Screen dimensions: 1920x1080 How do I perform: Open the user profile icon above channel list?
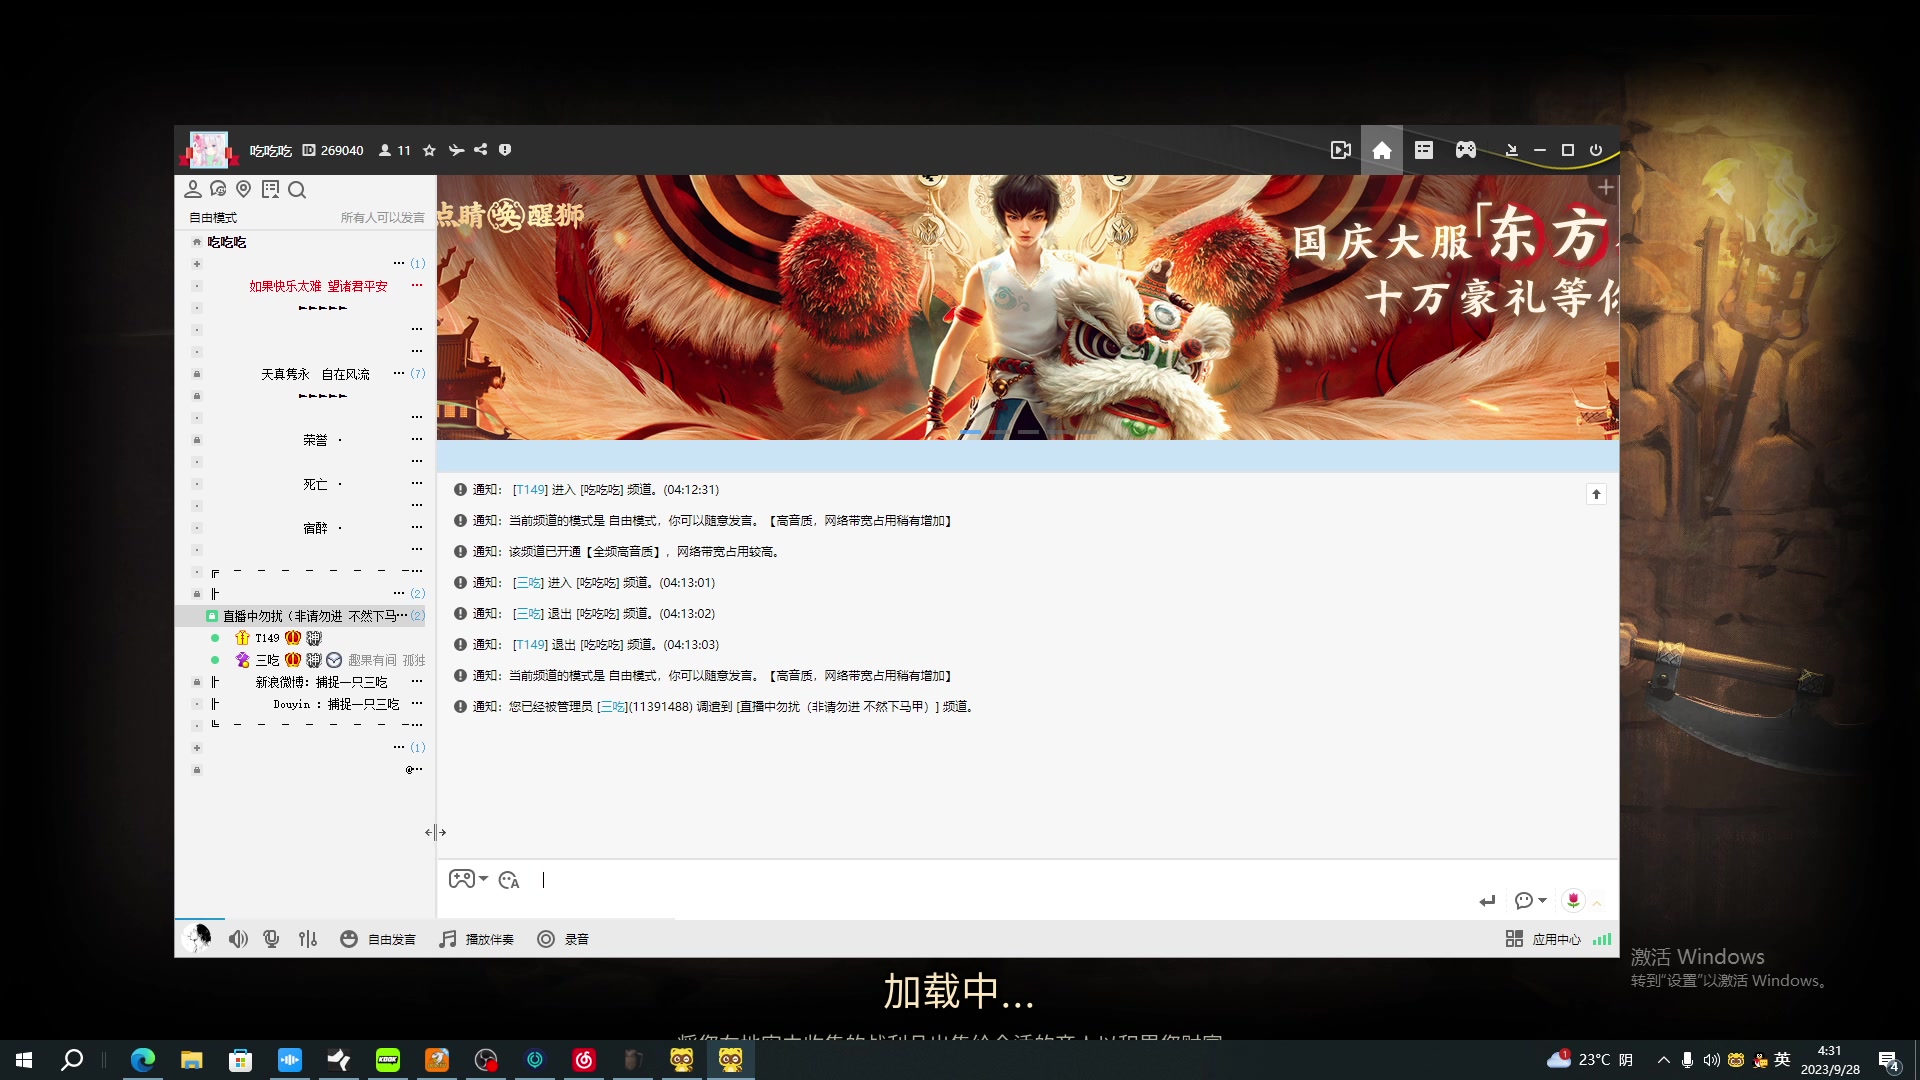point(193,189)
